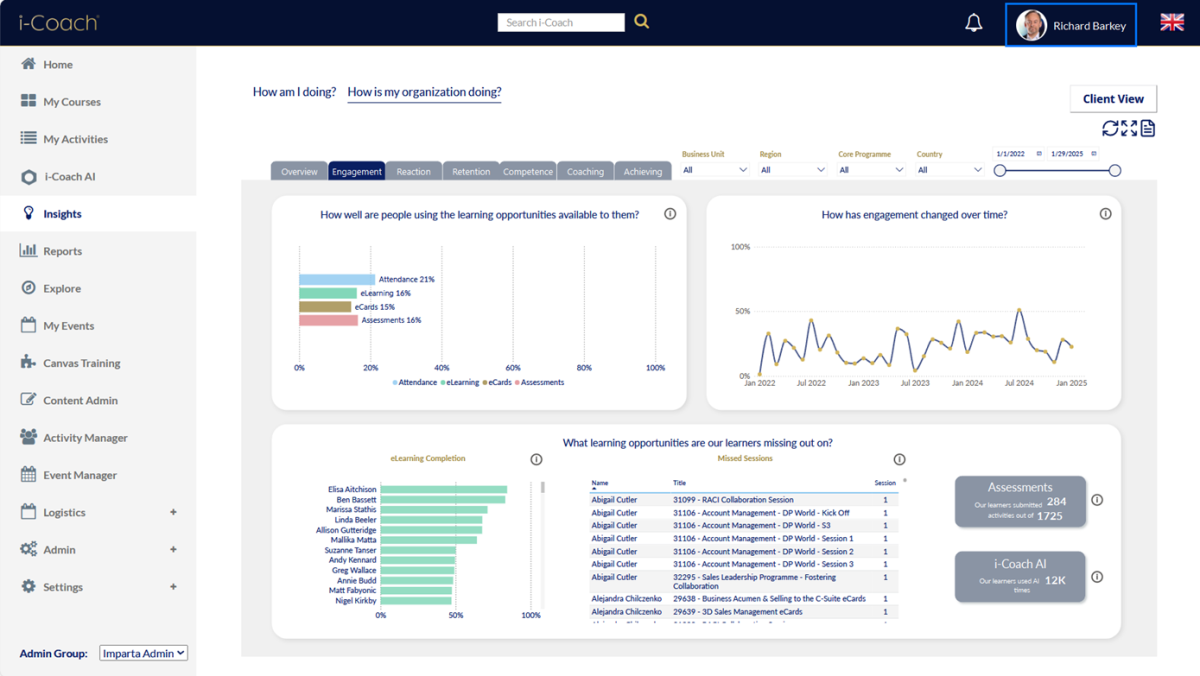Show info for the Assessments card

click(x=1097, y=500)
